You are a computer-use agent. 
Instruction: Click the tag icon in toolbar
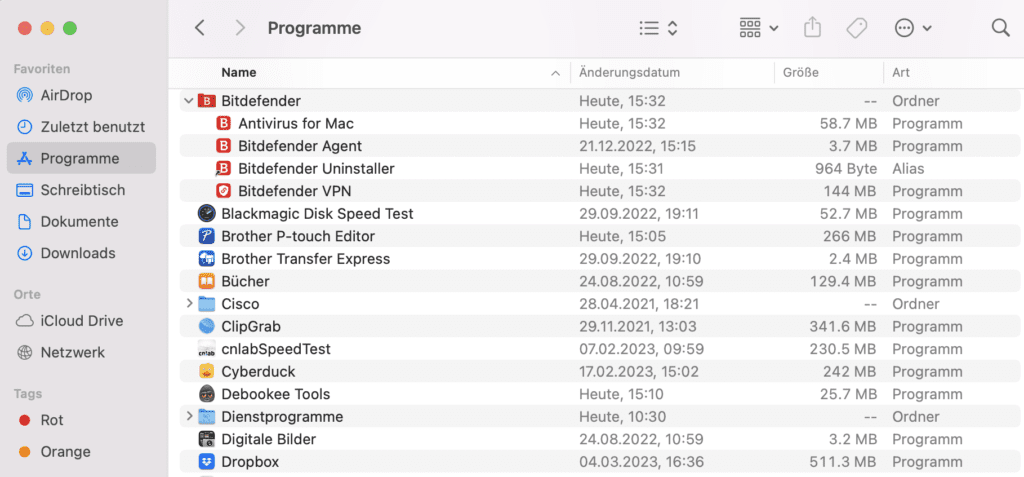856,28
